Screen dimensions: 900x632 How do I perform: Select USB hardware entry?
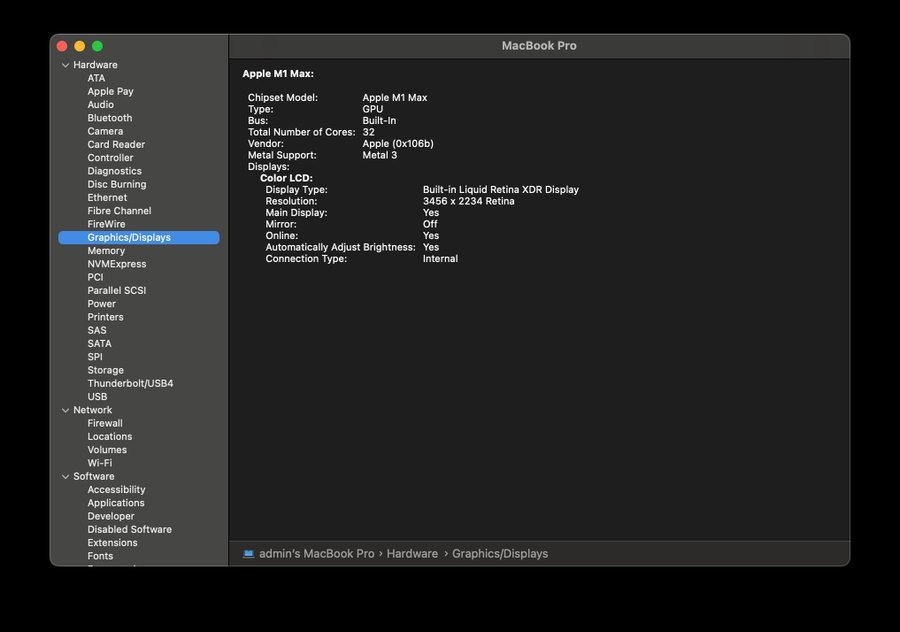97,397
